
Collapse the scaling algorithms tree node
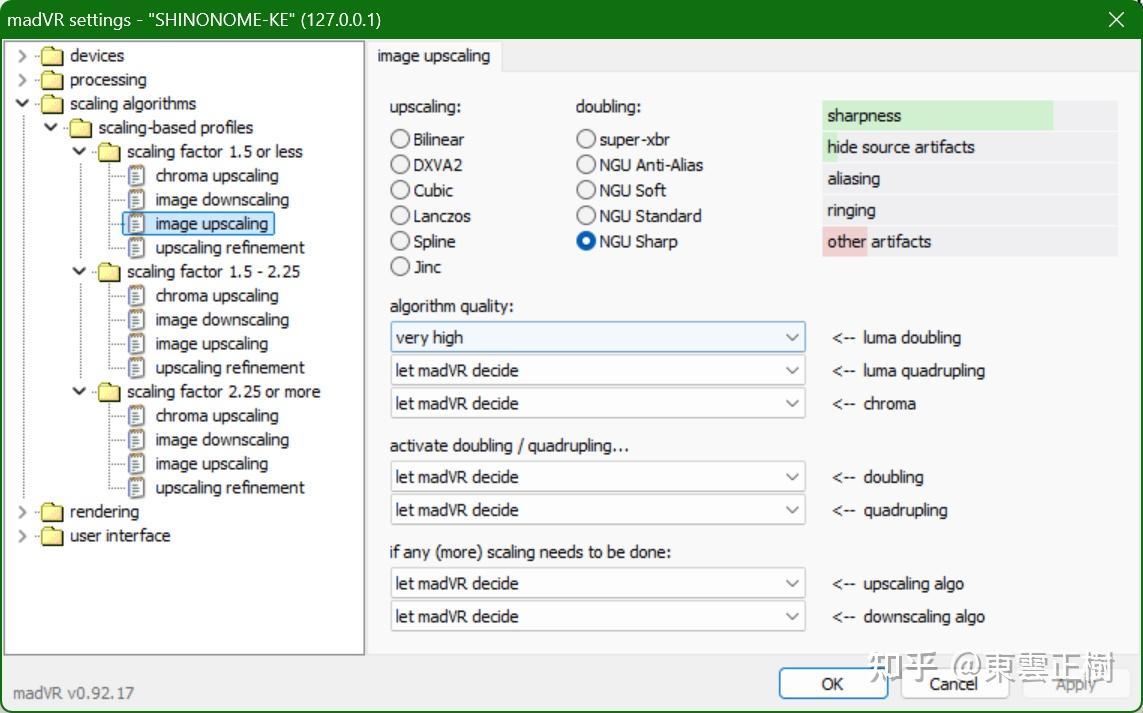coord(22,104)
